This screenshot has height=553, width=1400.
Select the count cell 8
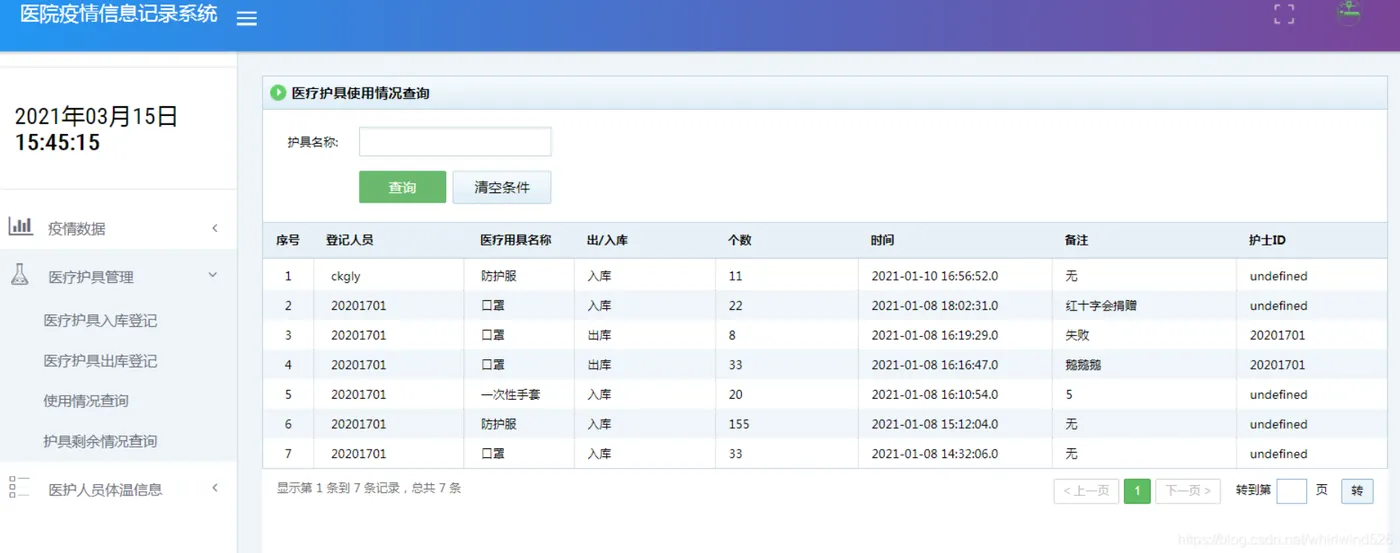click(x=732, y=335)
